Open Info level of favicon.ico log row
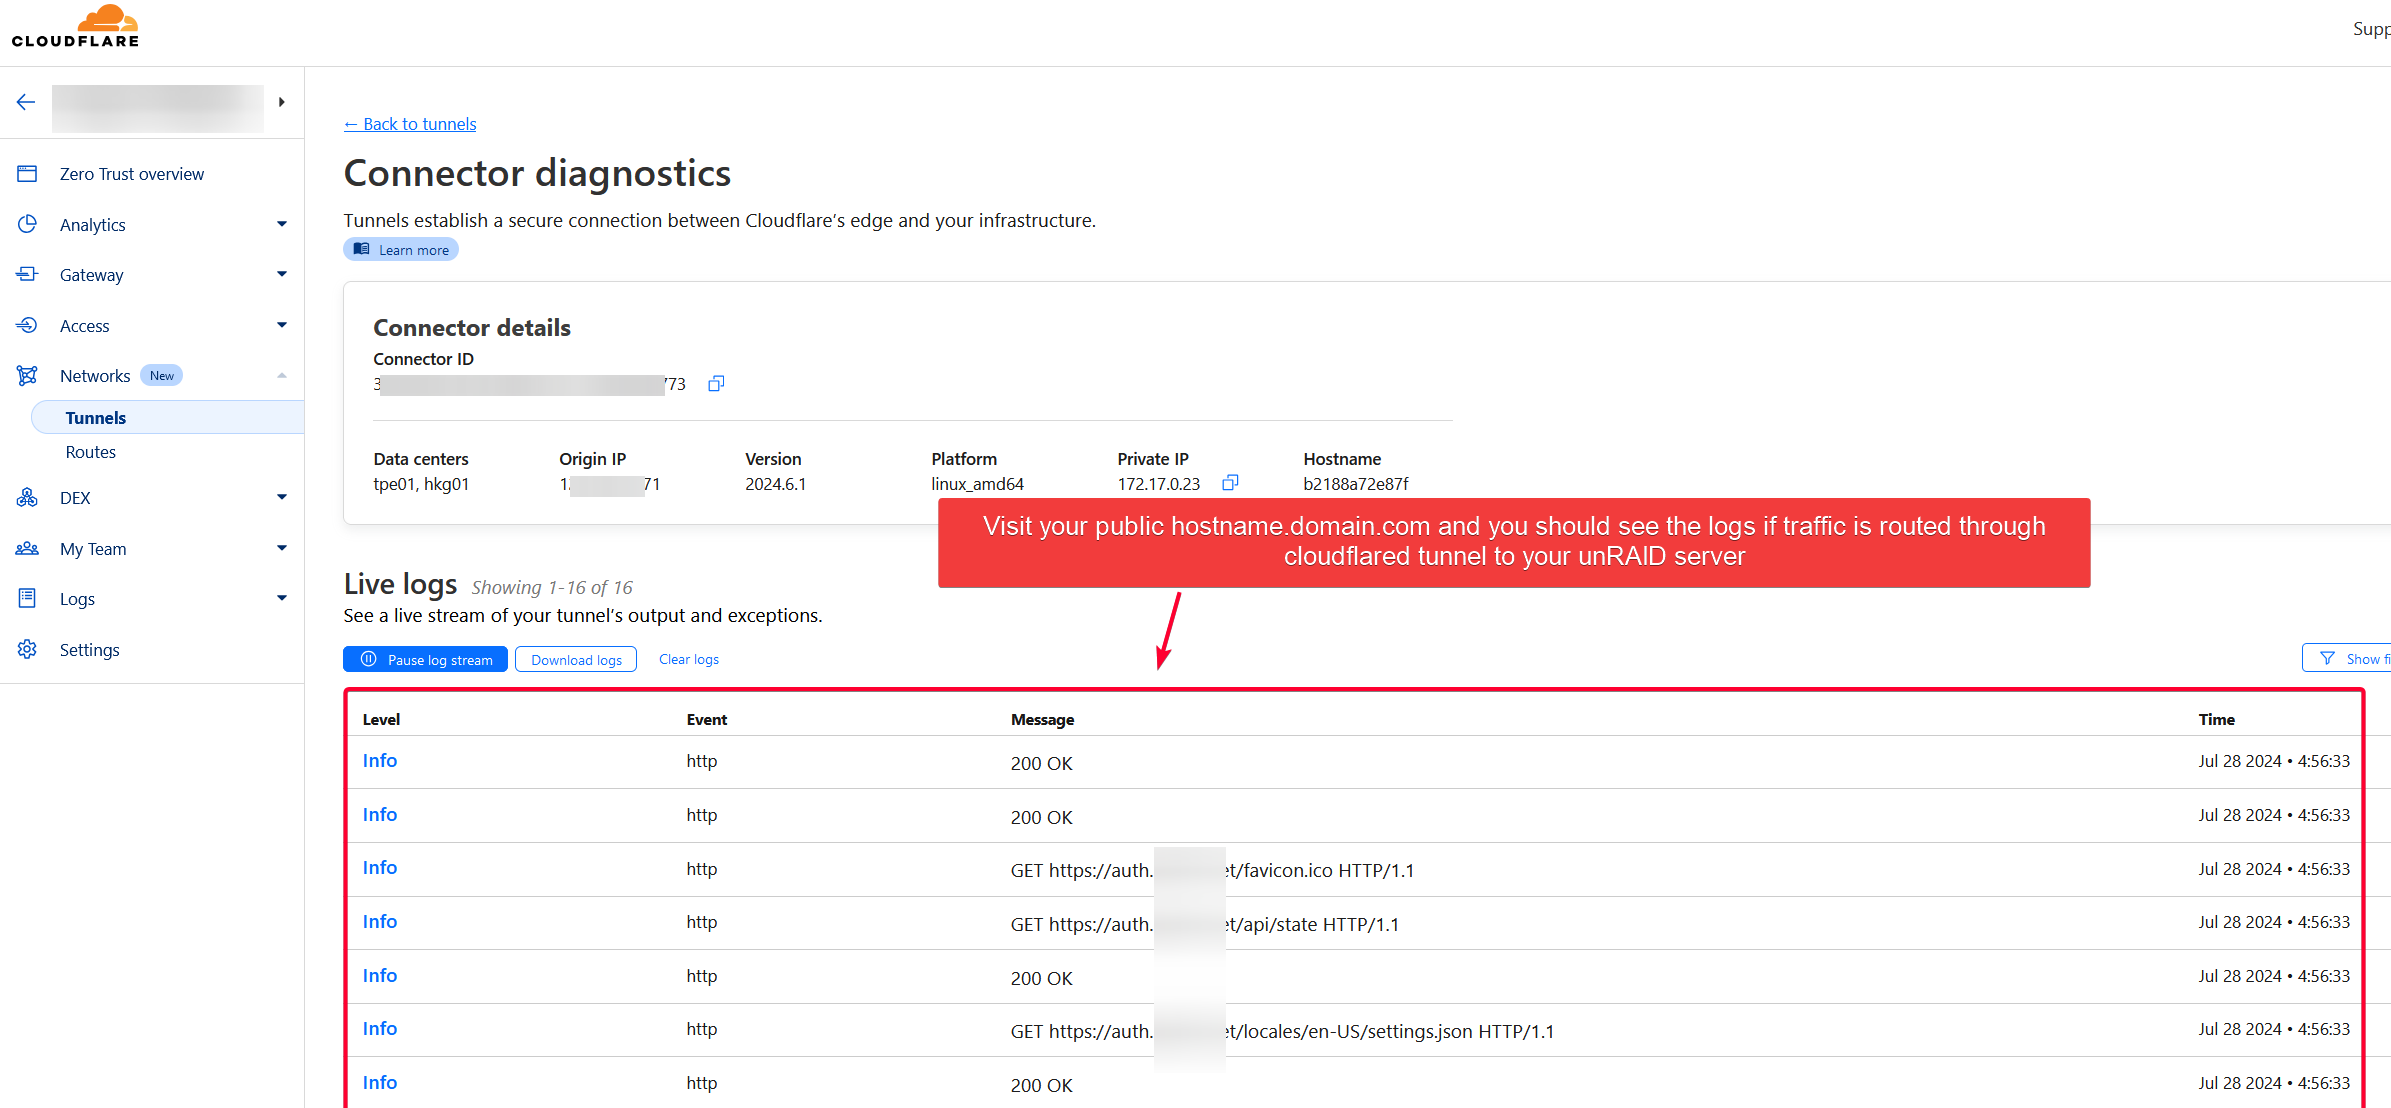Screen dimensions: 2391x1108 coord(380,868)
